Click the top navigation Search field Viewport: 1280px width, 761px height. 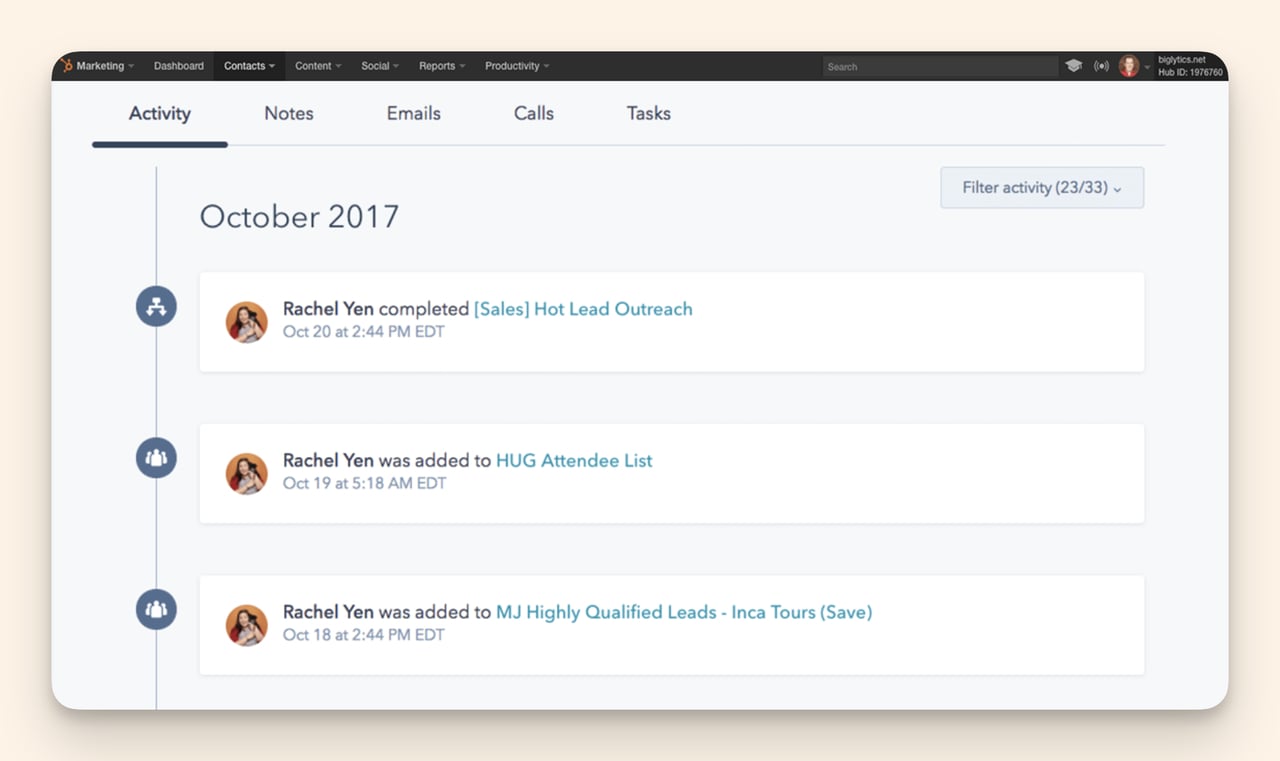(940, 67)
